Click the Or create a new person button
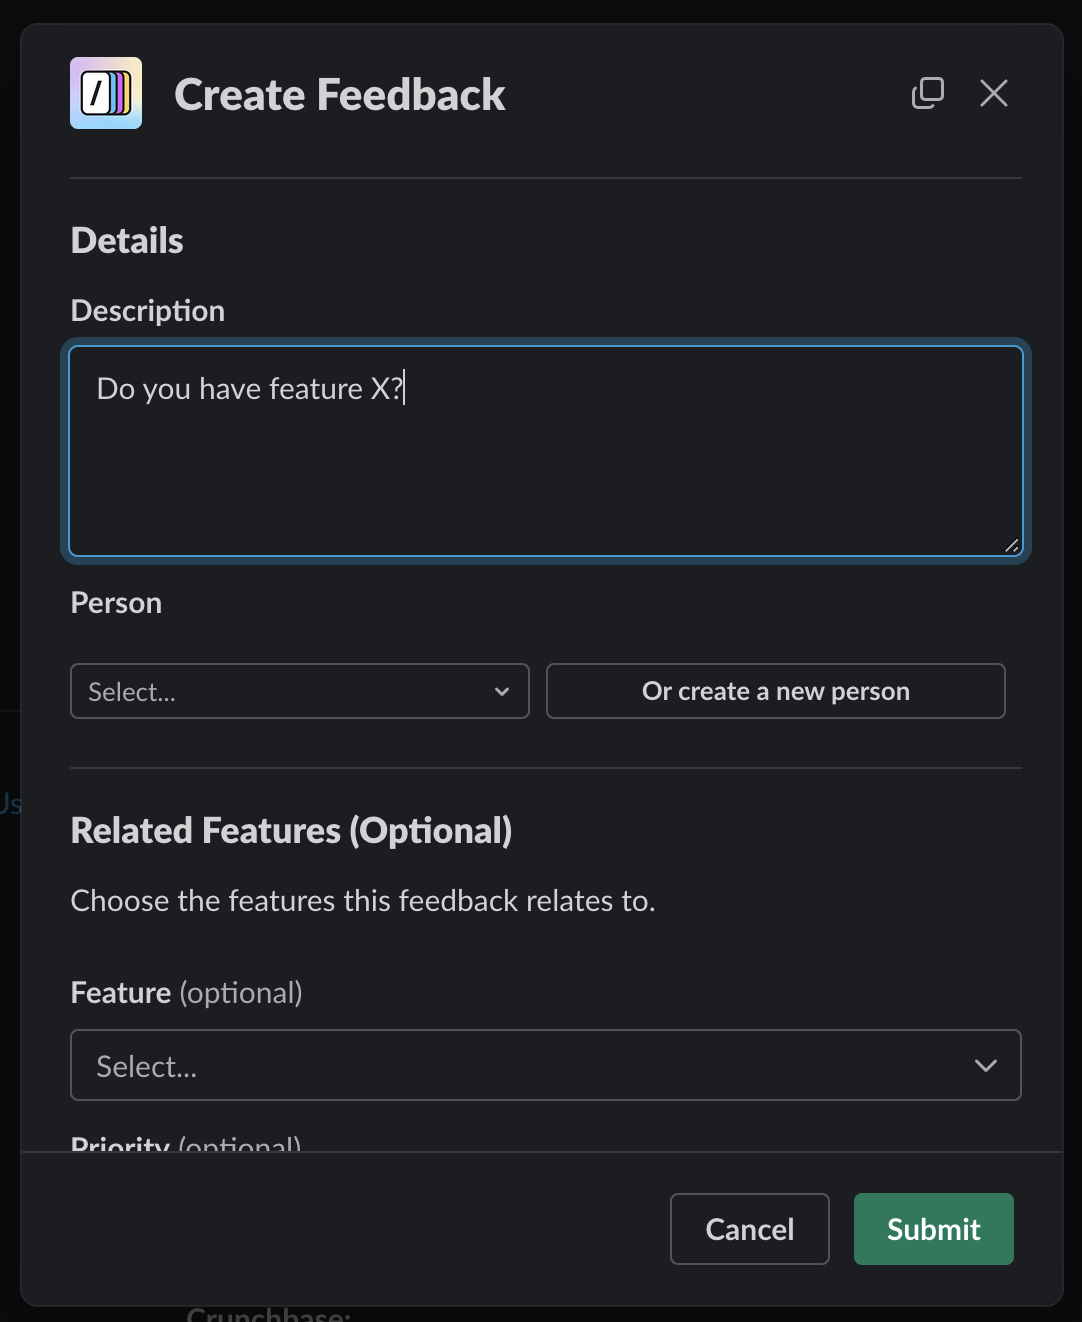This screenshot has width=1082, height=1322. [x=775, y=691]
